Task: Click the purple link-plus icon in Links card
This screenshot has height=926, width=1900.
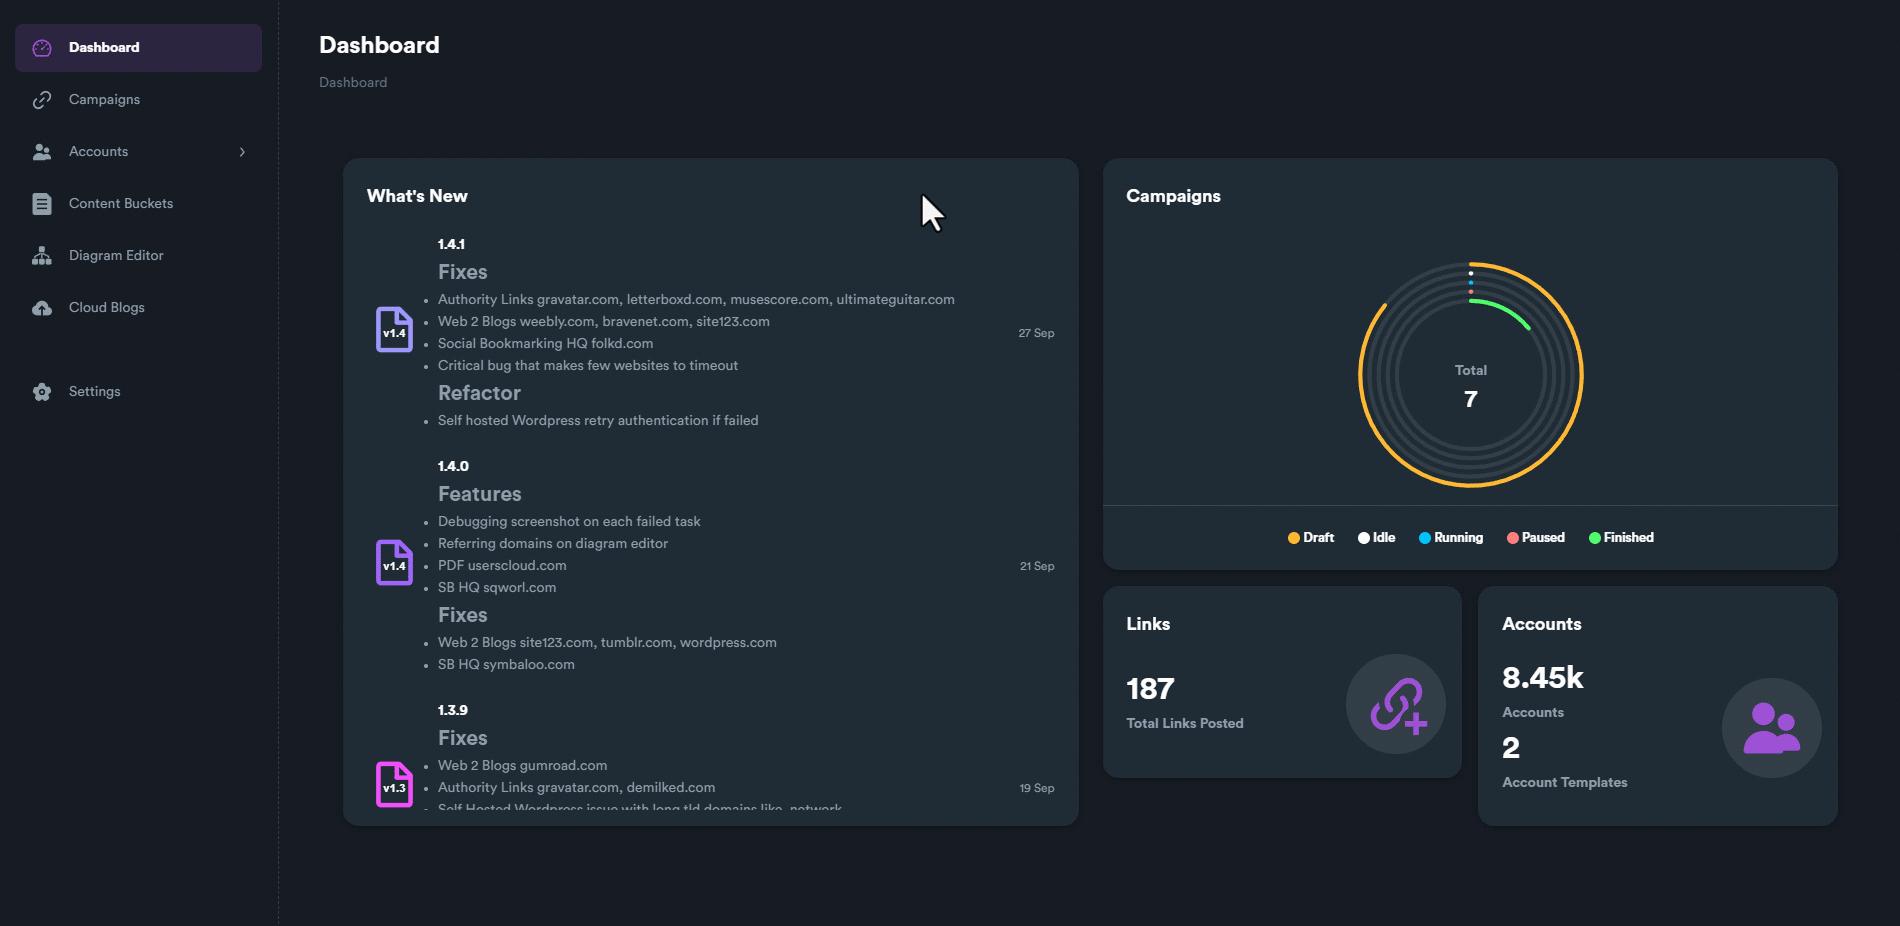Action: click(x=1396, y=705)
